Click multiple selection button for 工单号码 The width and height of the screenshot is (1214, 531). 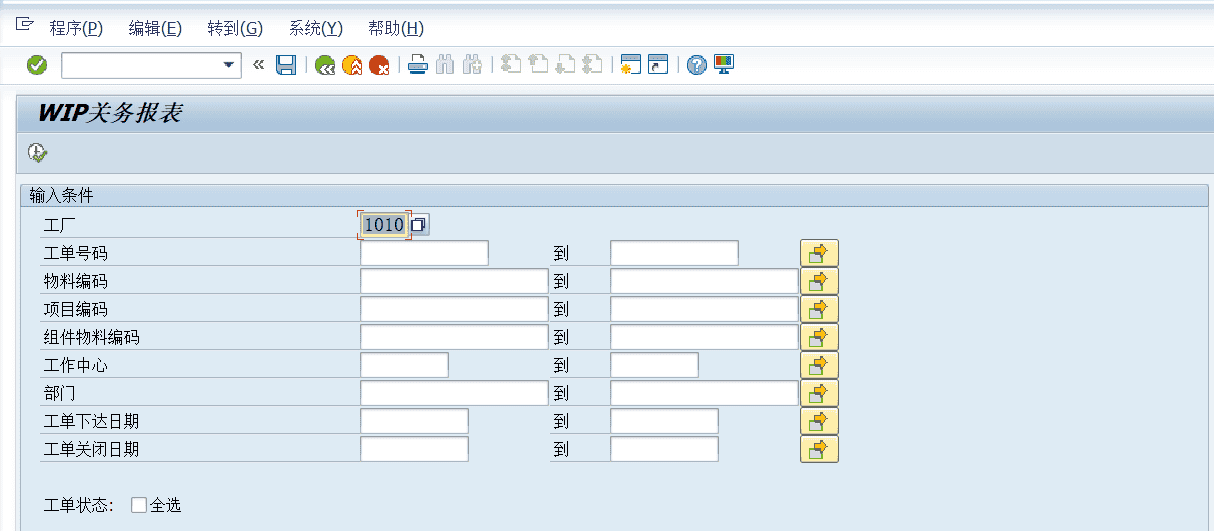[x=819, y=253]
